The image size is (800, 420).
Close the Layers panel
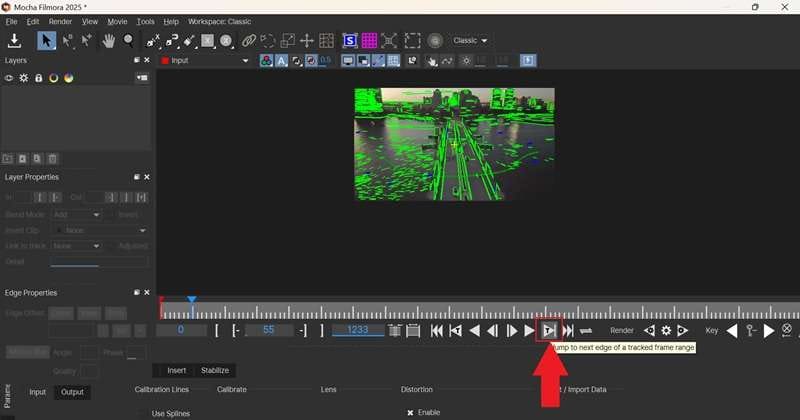click(147, 60)
